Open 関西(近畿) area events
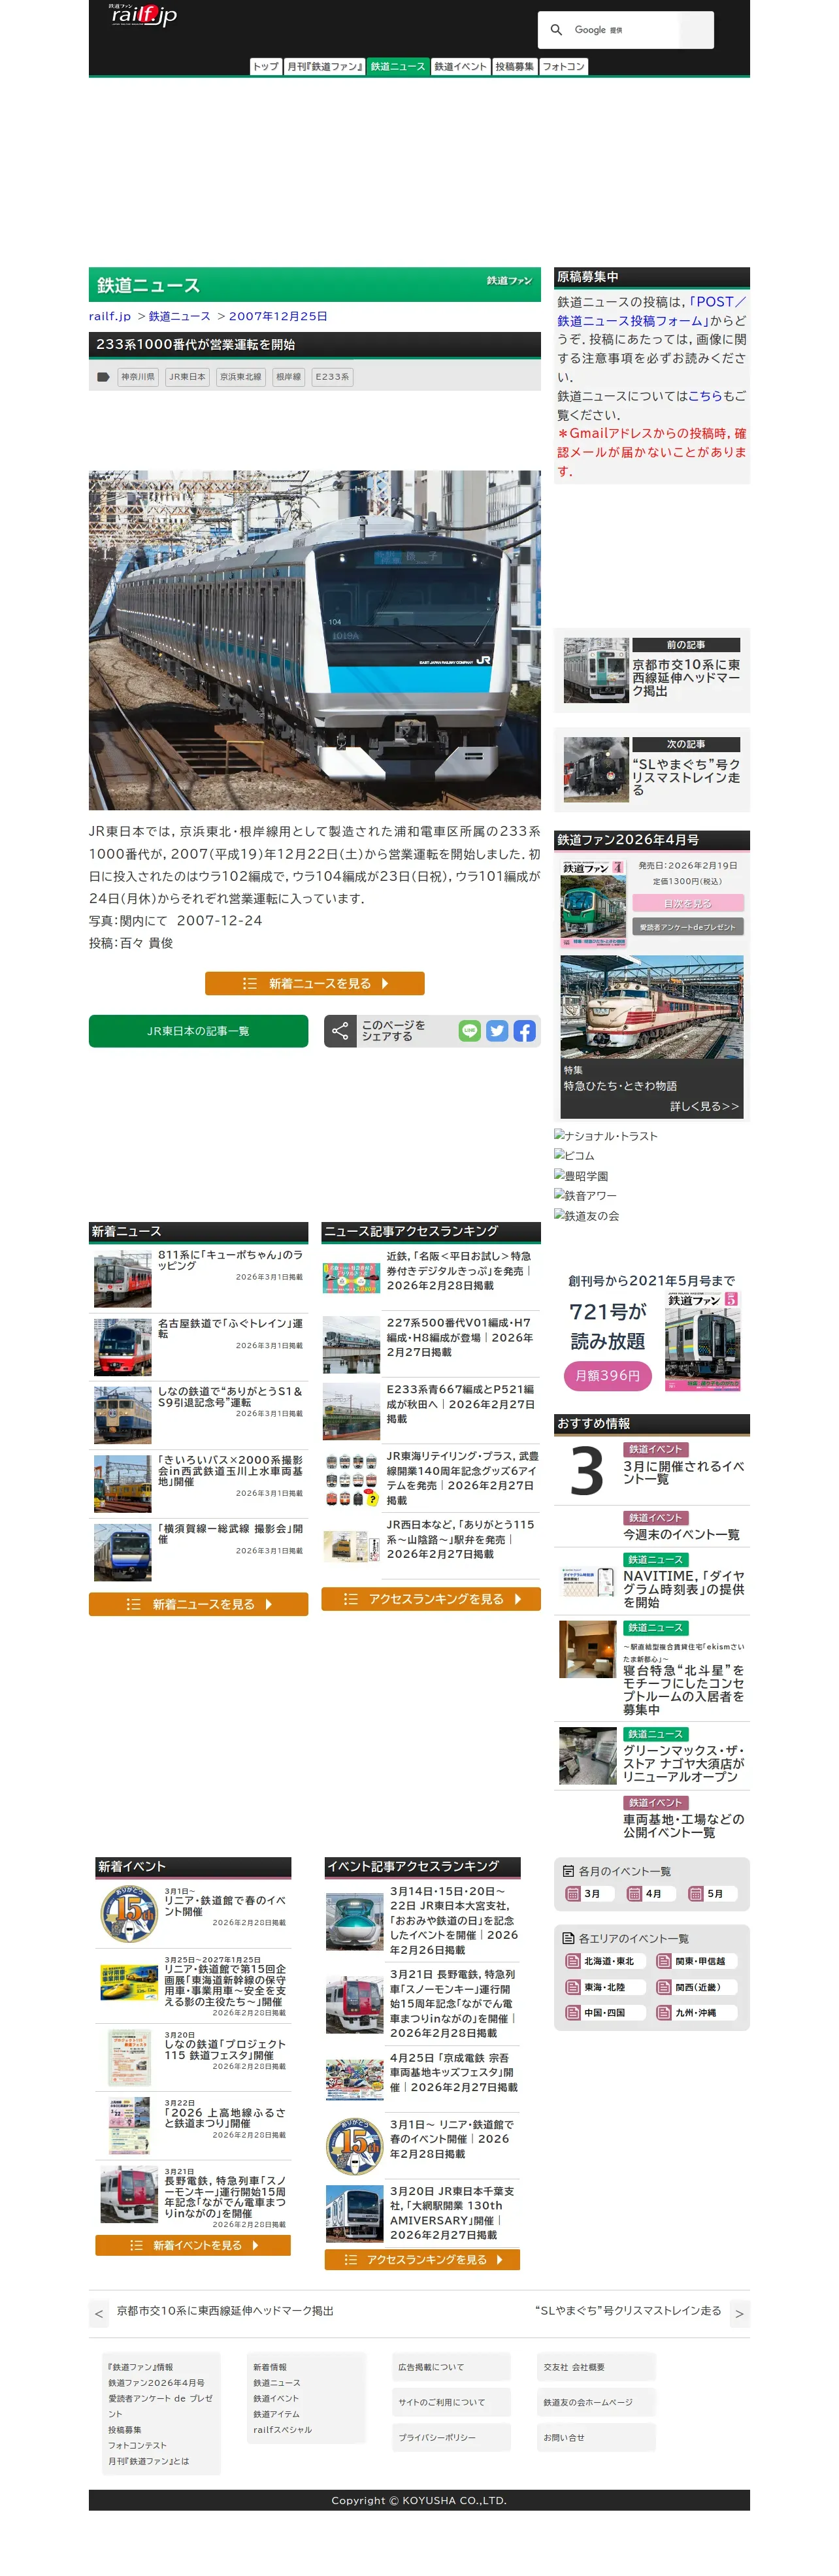 point(697,1987)
